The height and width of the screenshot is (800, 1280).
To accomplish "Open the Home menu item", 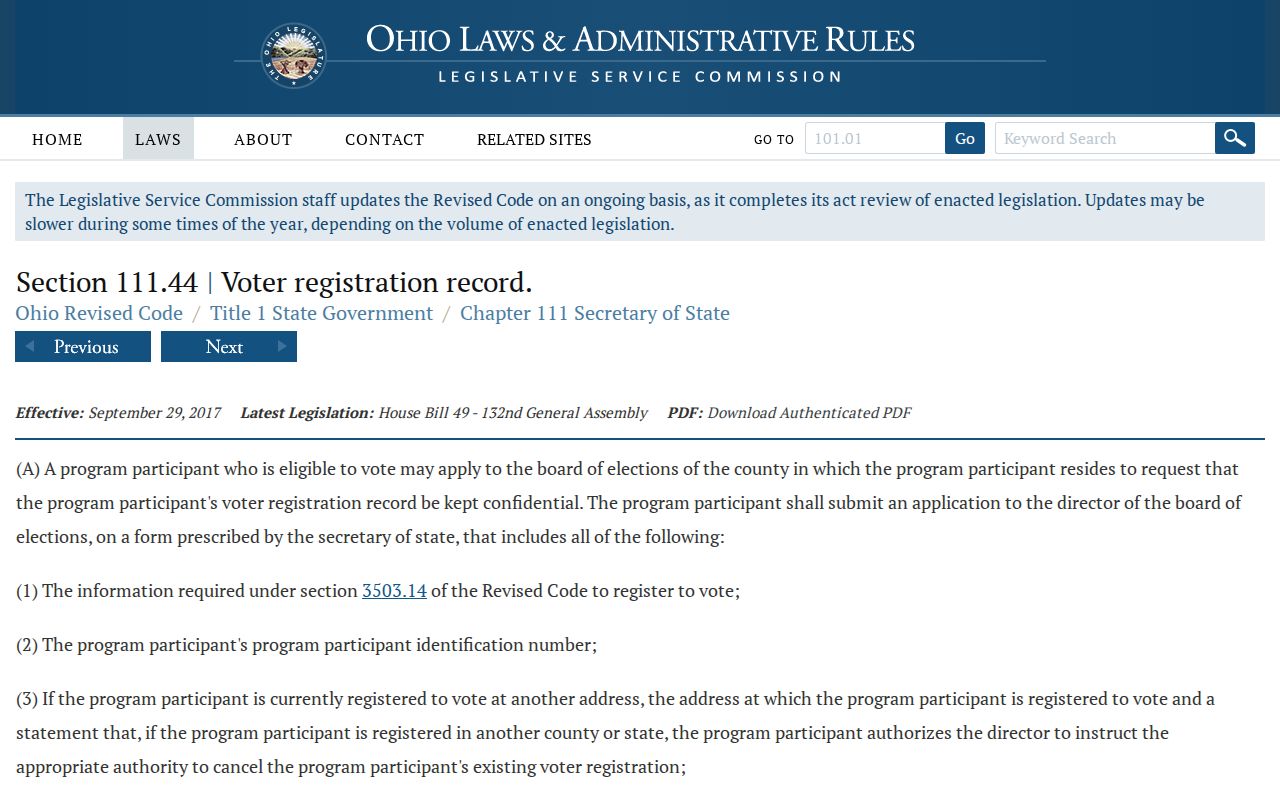I will coord(57,139).
